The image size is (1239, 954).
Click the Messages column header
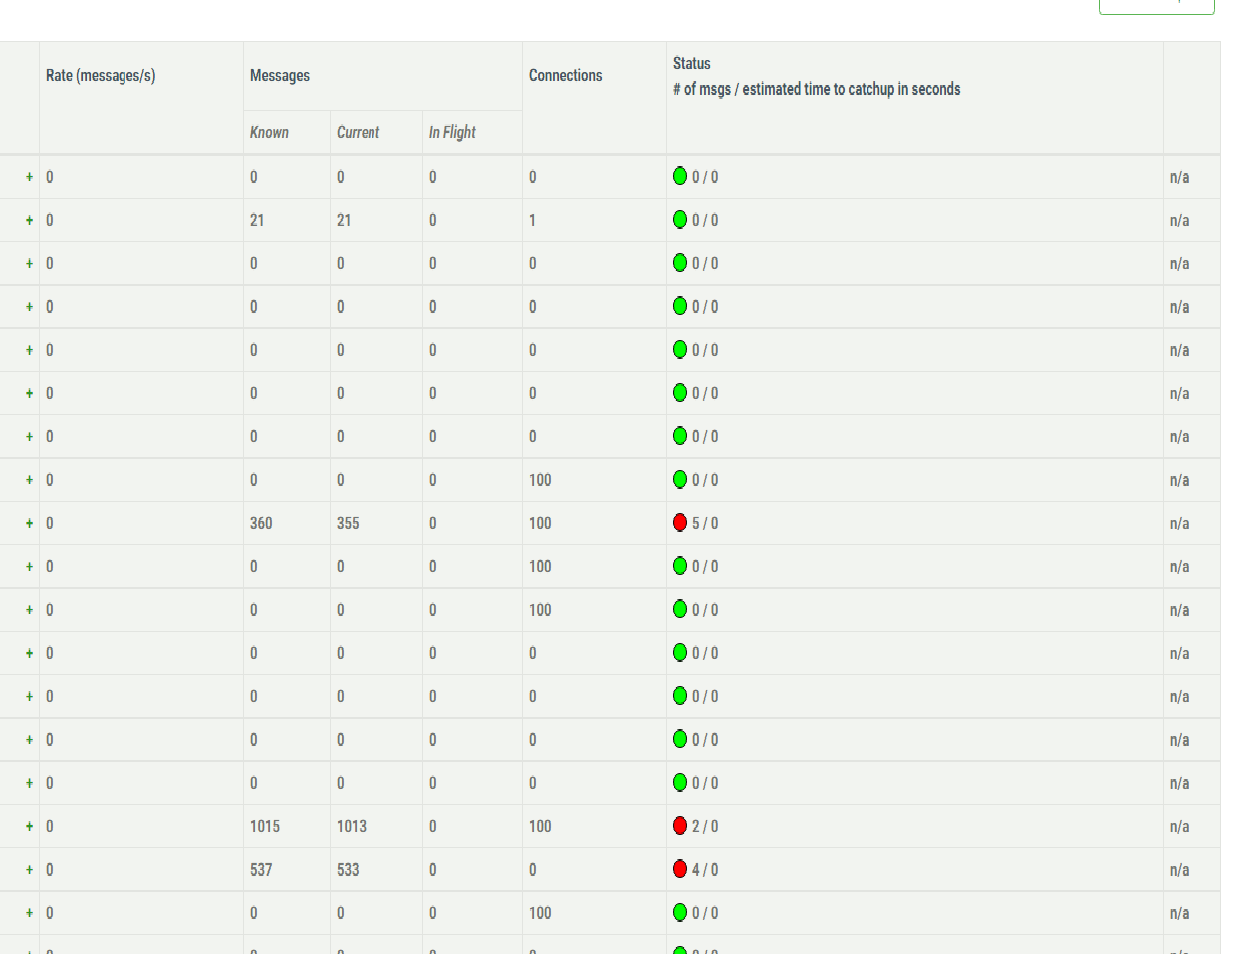[x=279, y=75]
